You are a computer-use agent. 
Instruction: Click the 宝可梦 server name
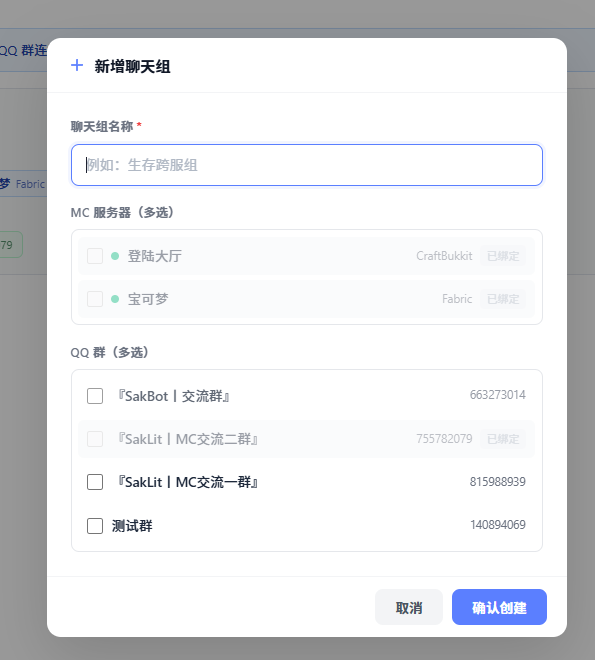[x=148, y=299]
